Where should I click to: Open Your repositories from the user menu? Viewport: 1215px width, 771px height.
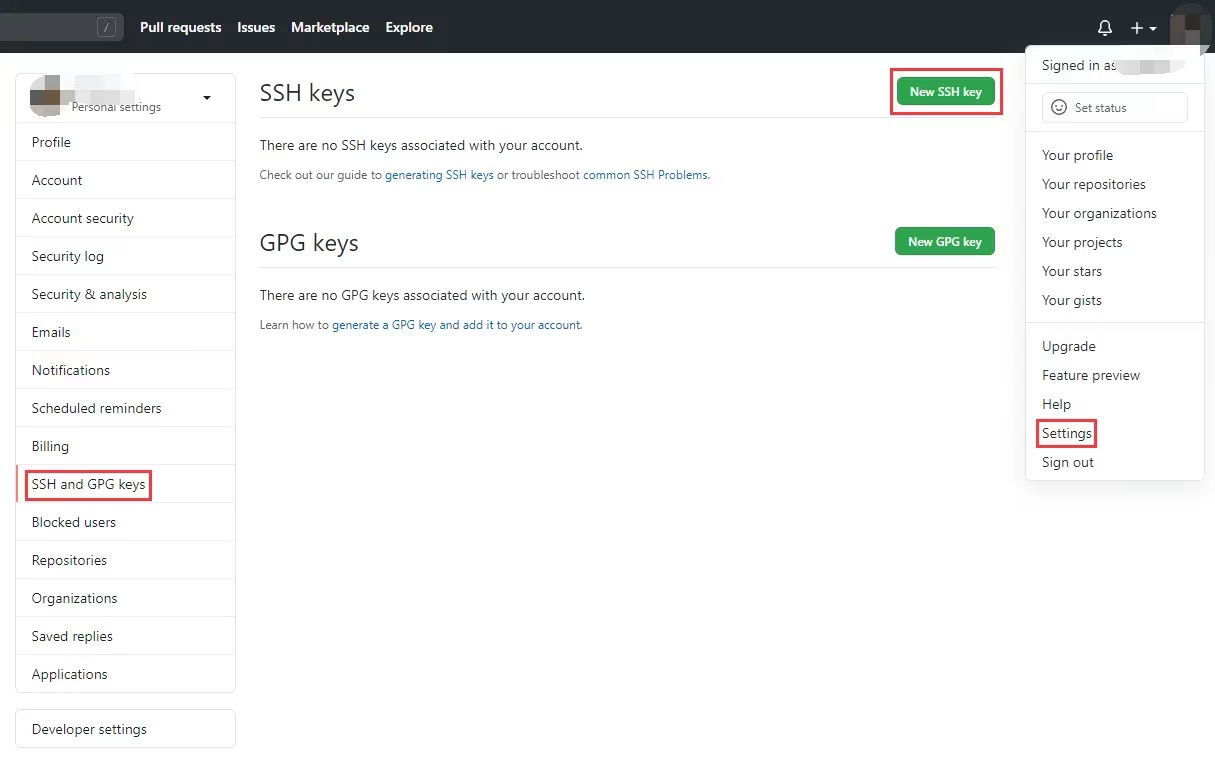(x=1093, y=185)
